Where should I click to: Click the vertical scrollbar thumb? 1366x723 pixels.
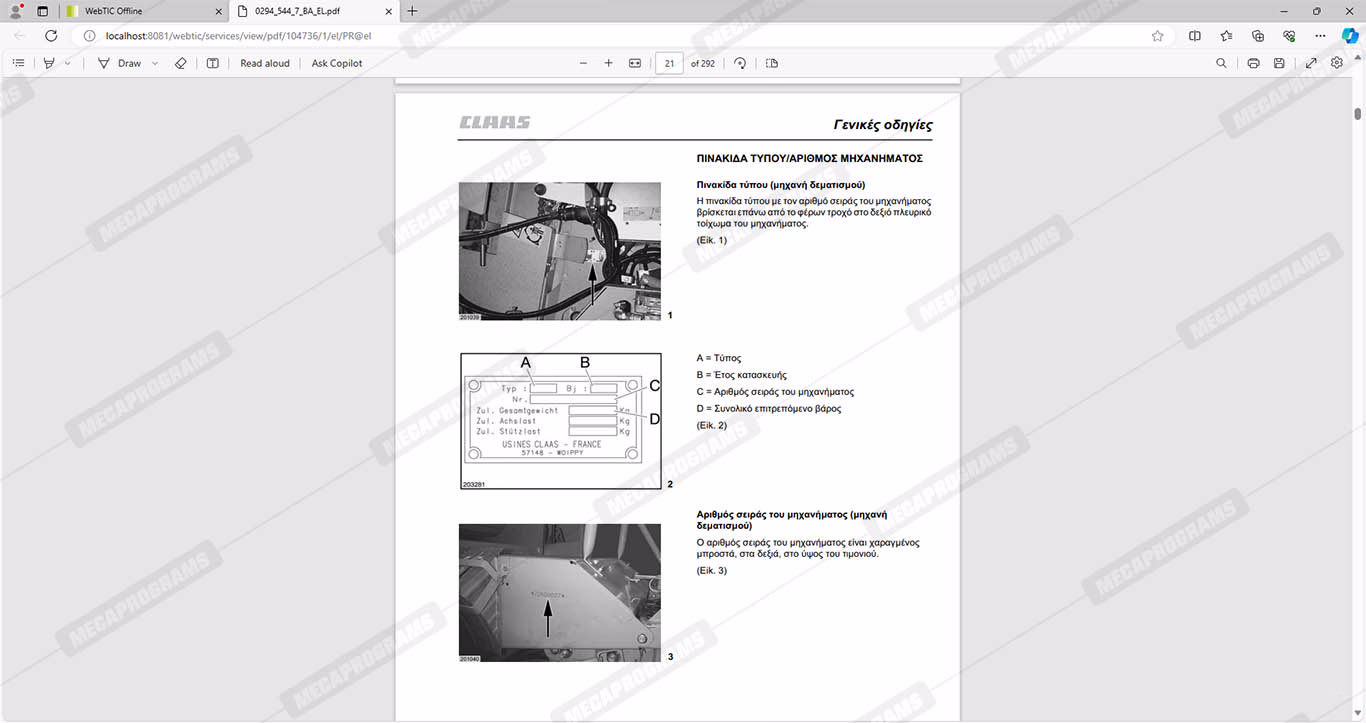(x=1358, y=113)
